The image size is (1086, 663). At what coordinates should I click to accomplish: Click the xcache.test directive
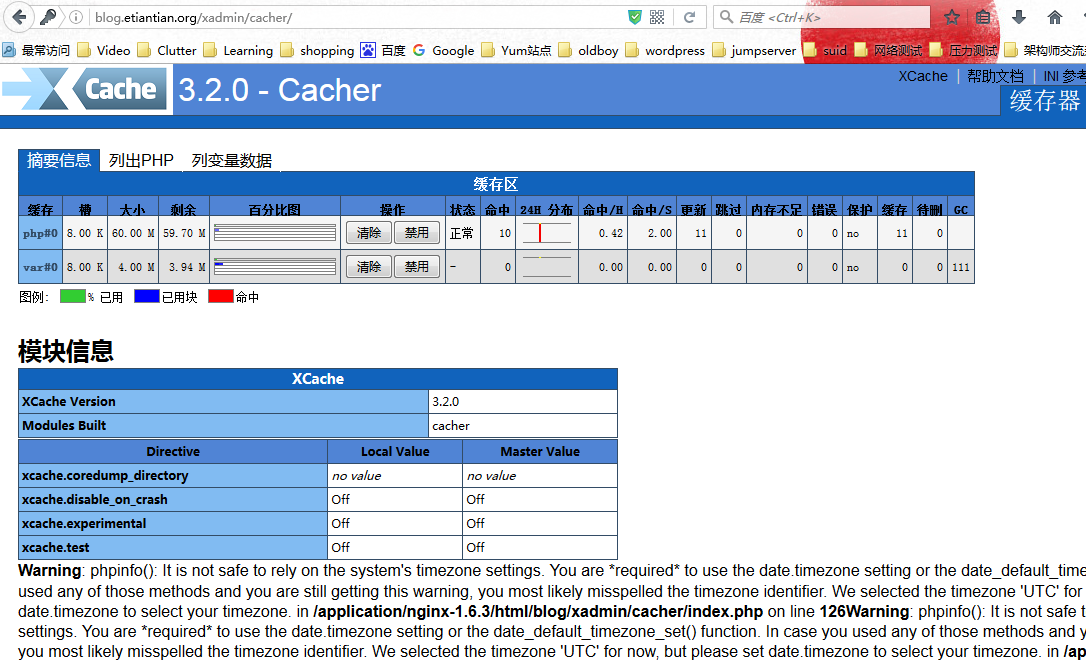(x=173, y=547)
